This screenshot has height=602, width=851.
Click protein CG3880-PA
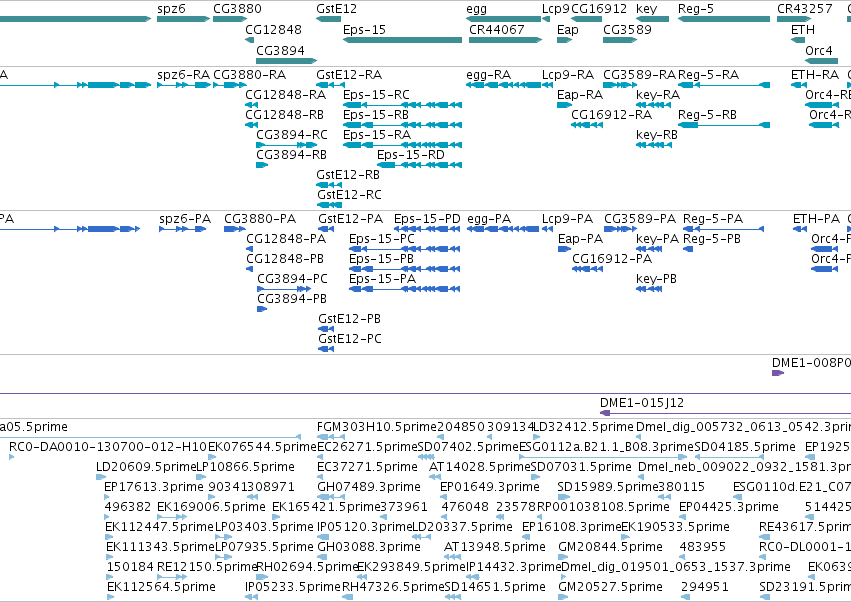[x=234, y=229]
